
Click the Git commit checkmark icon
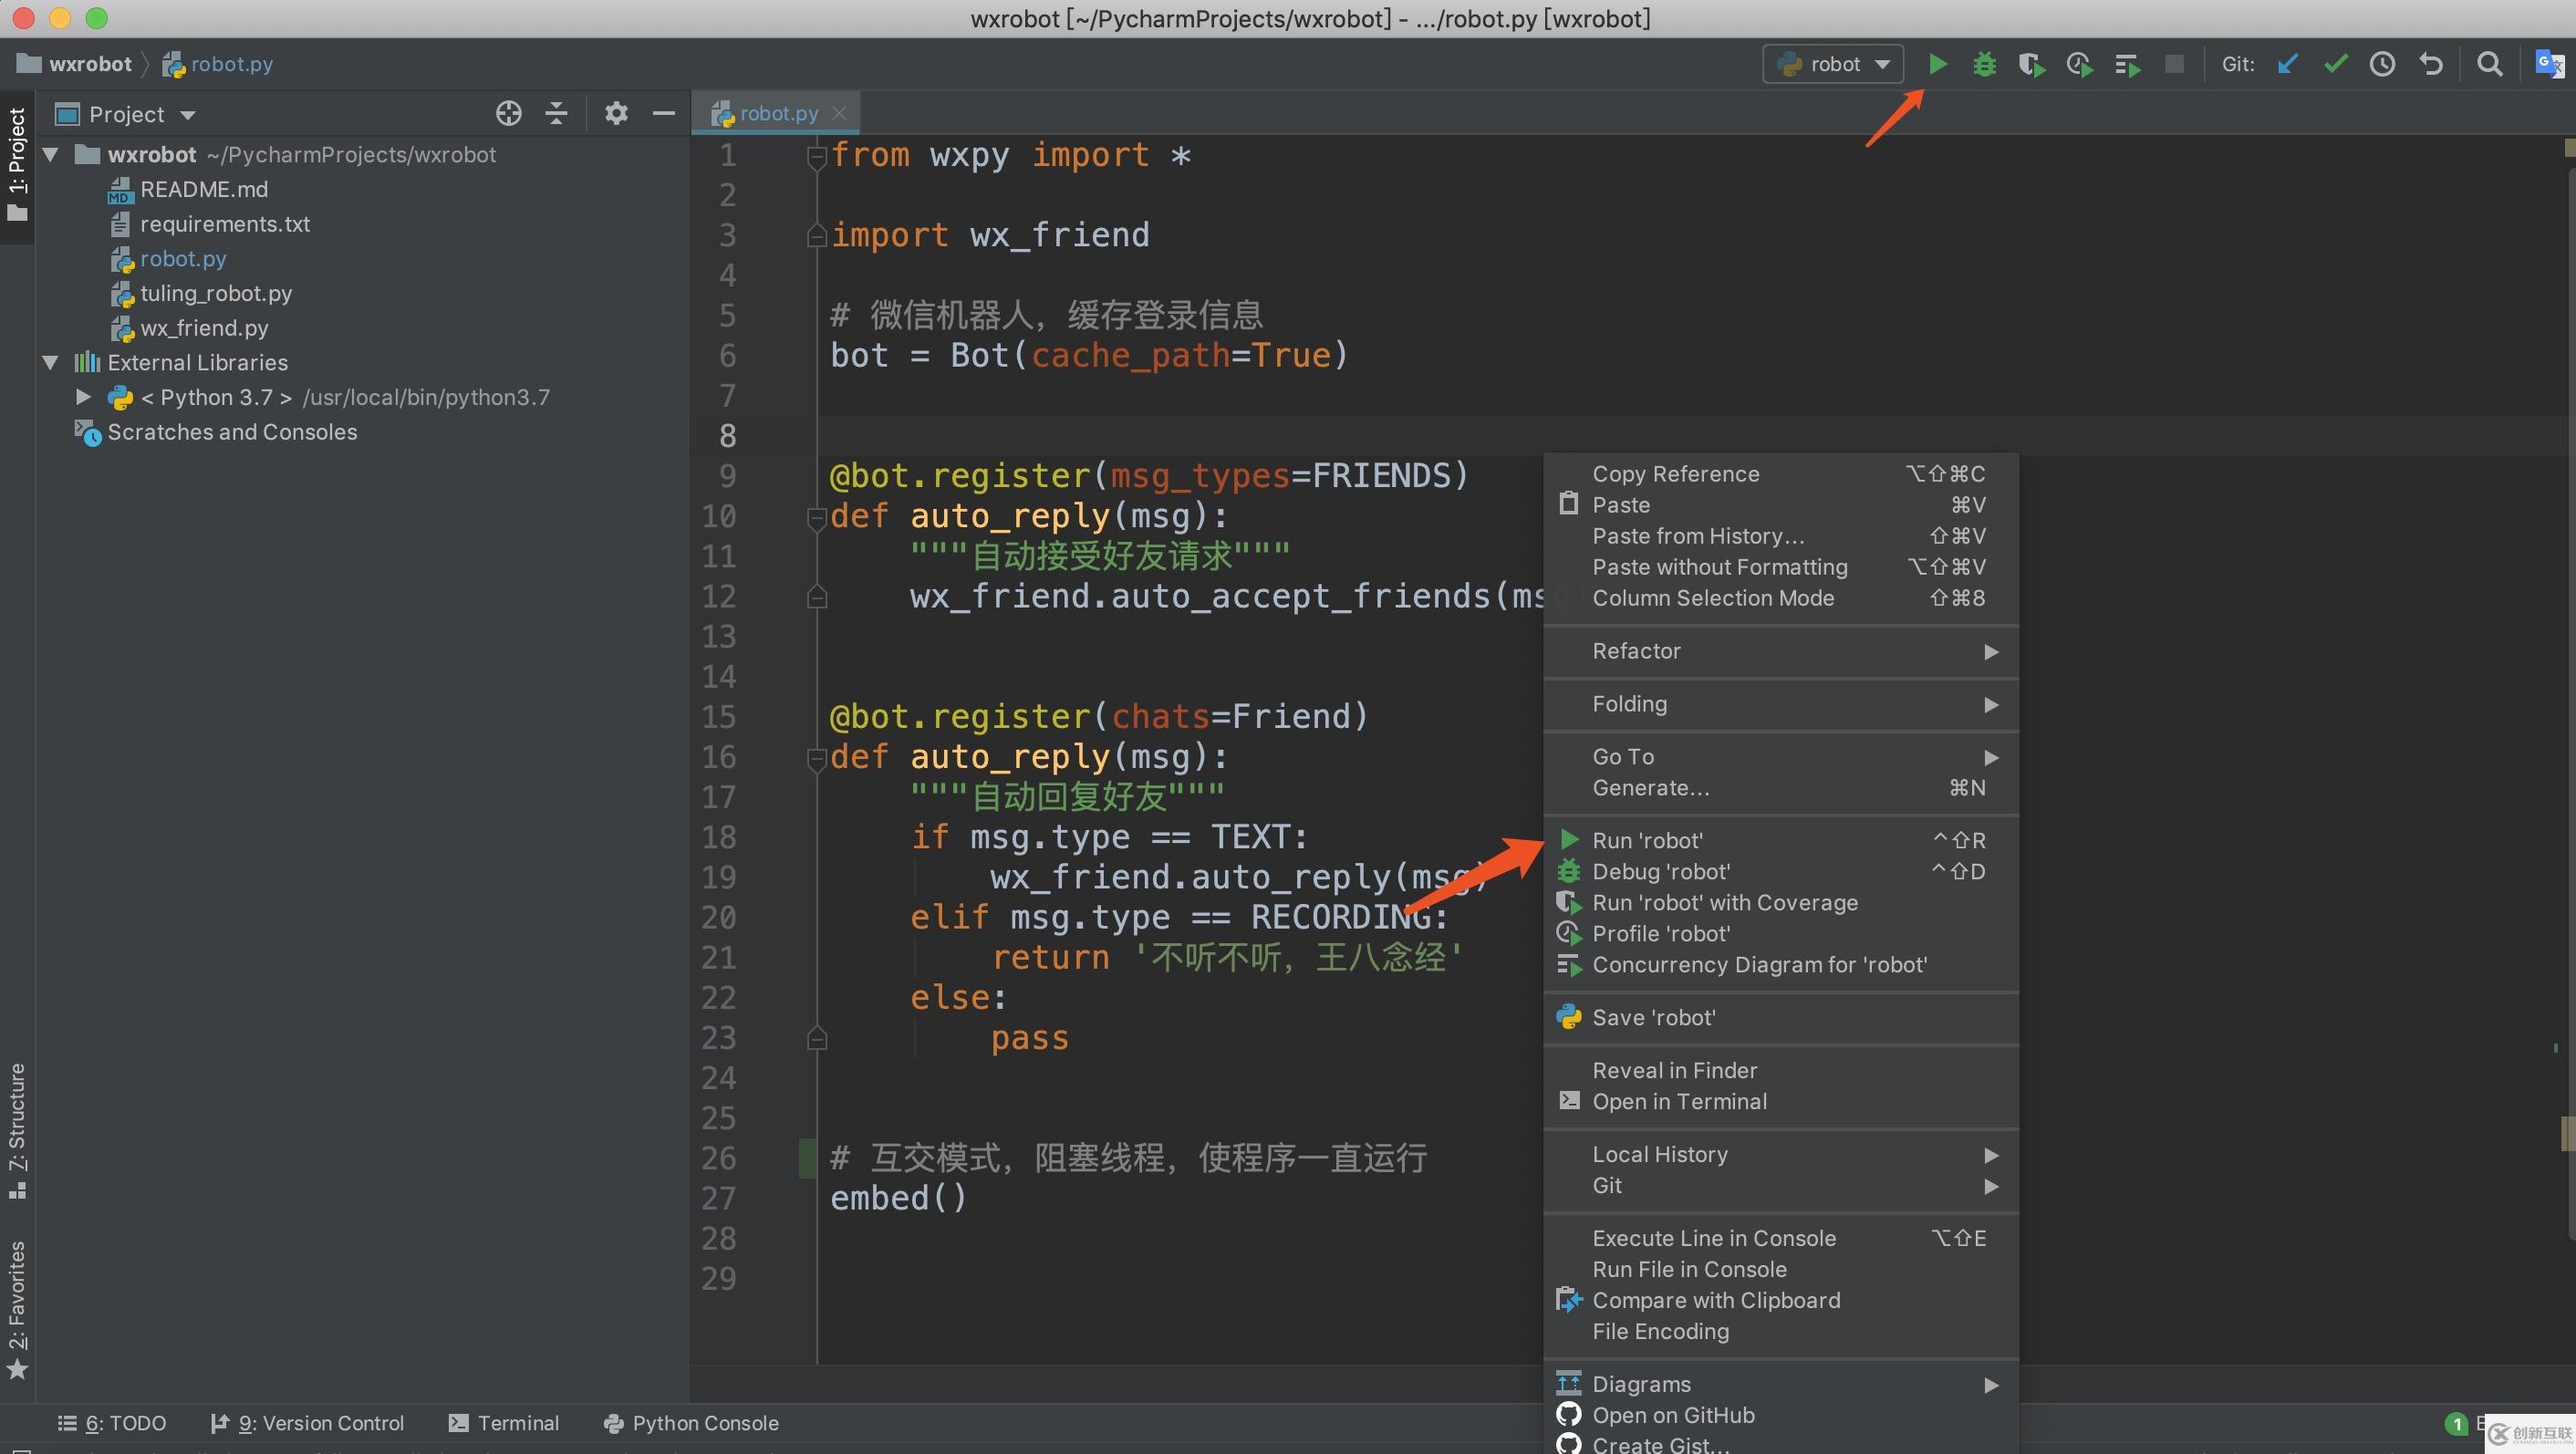[x=2335, y=64]
